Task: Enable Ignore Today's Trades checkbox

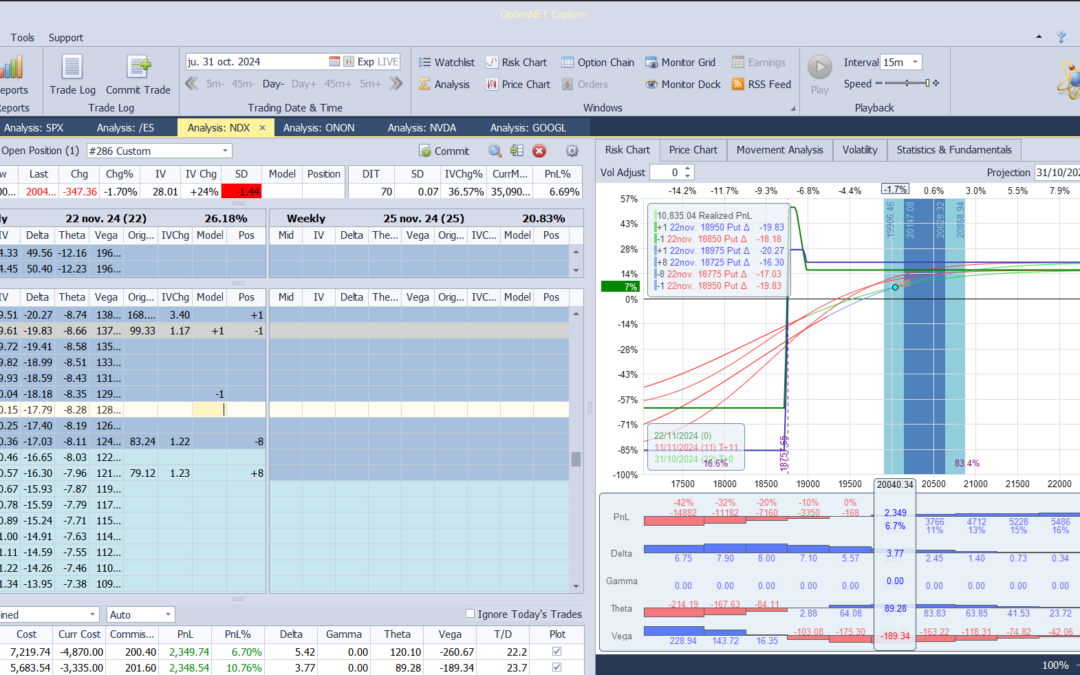Action: pos(471,614)
